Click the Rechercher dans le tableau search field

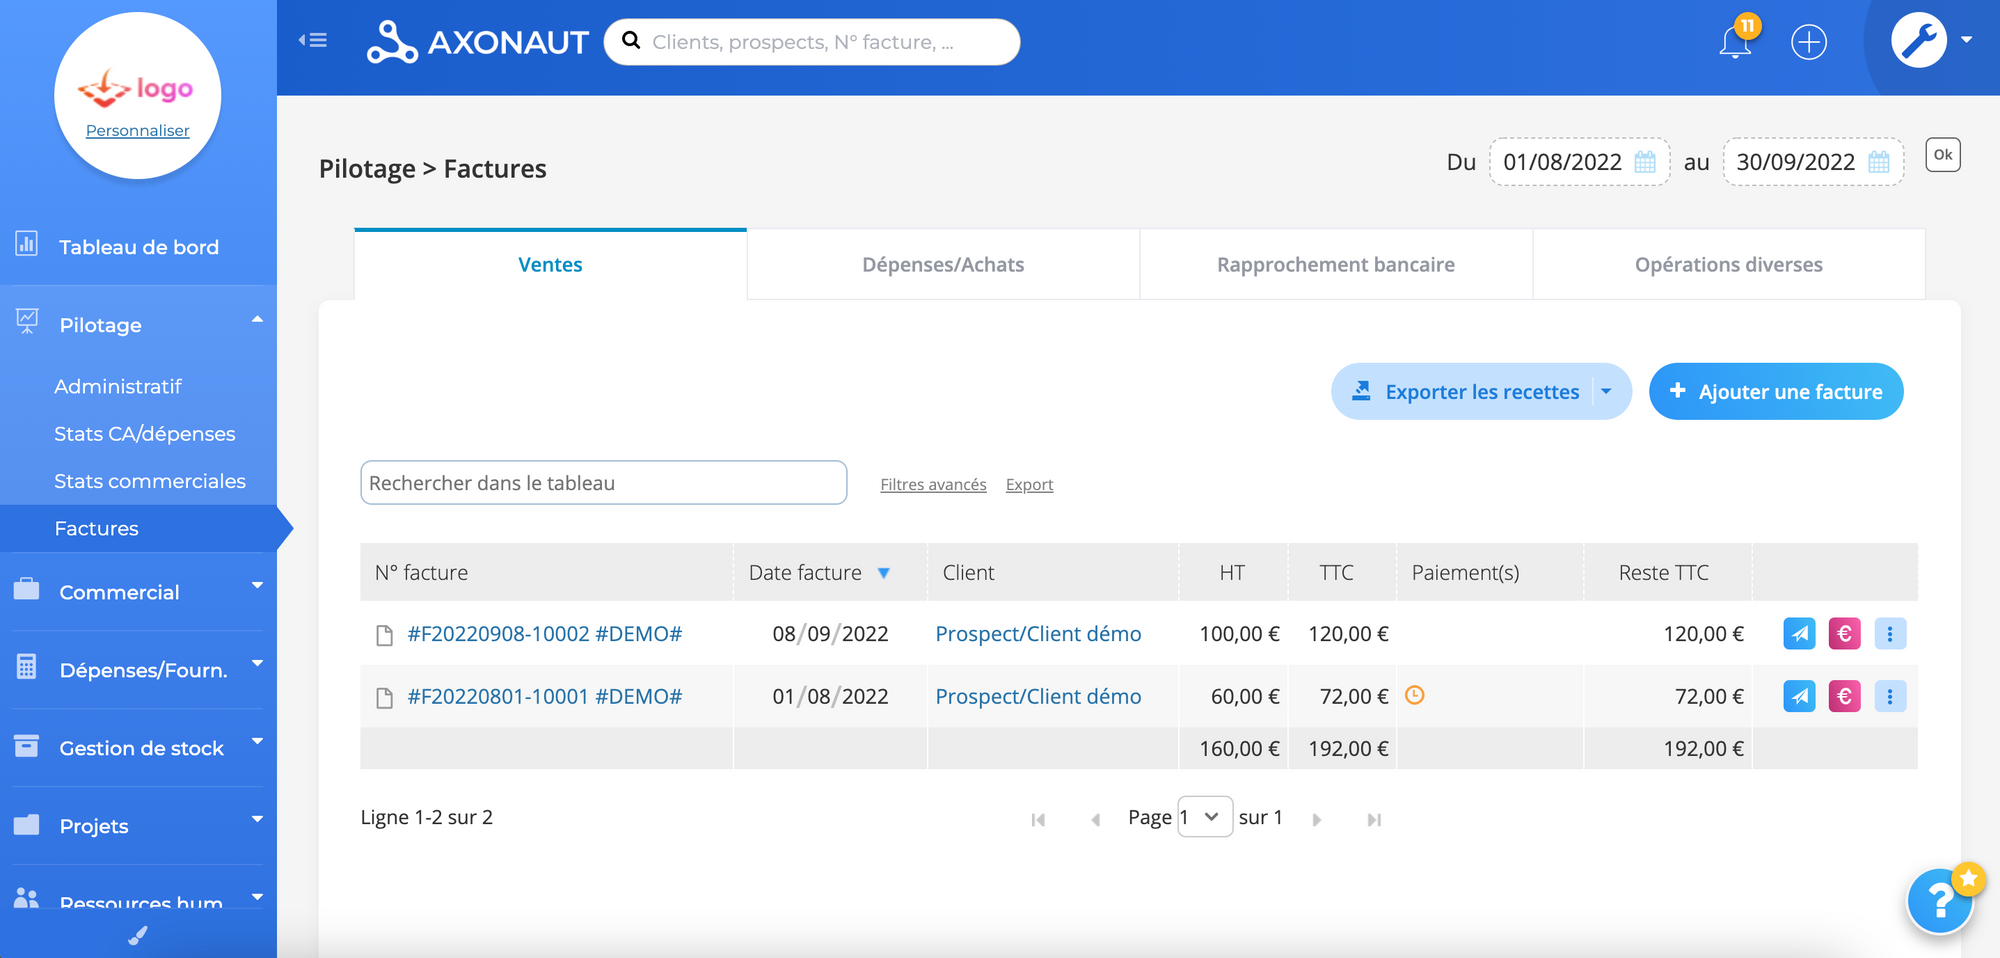pyautogui.click(x=603, y=482)
